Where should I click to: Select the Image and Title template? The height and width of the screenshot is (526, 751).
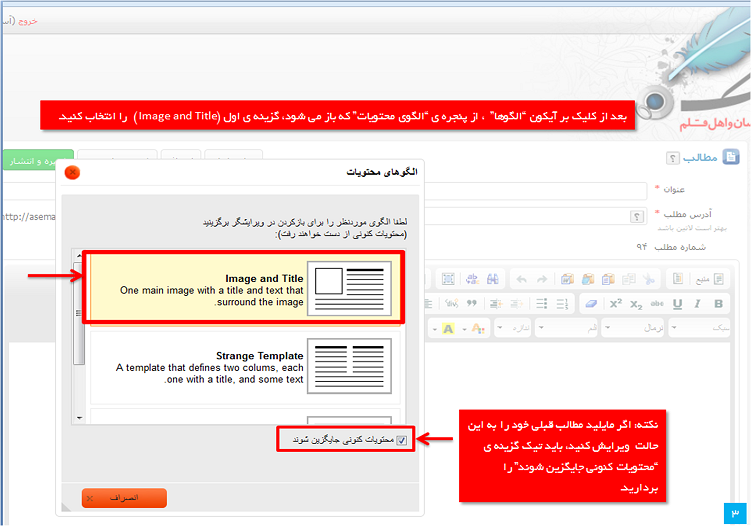tap(245, 287)
